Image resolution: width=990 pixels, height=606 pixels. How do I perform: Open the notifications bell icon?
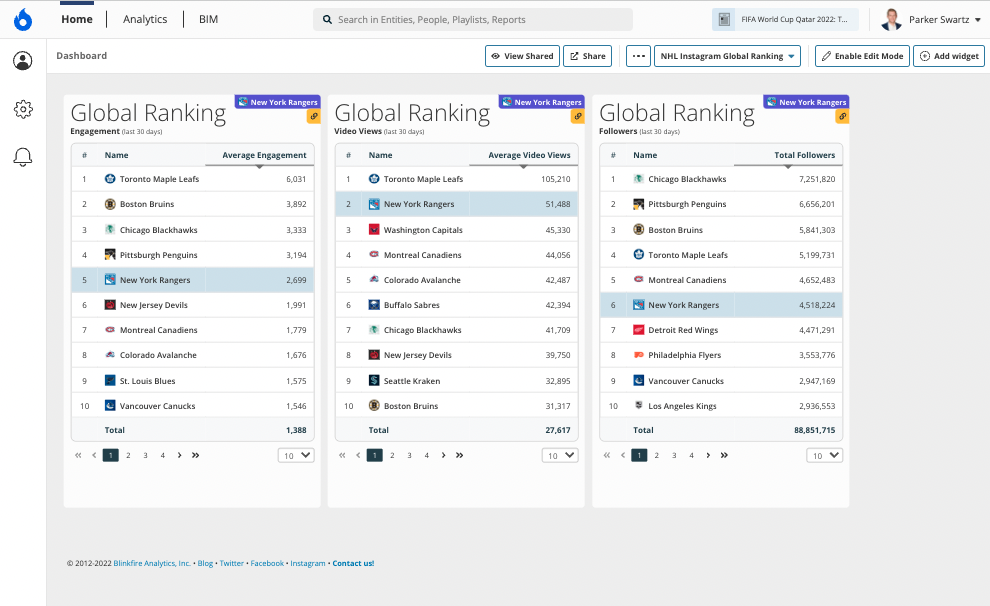(x=23, y=157)
